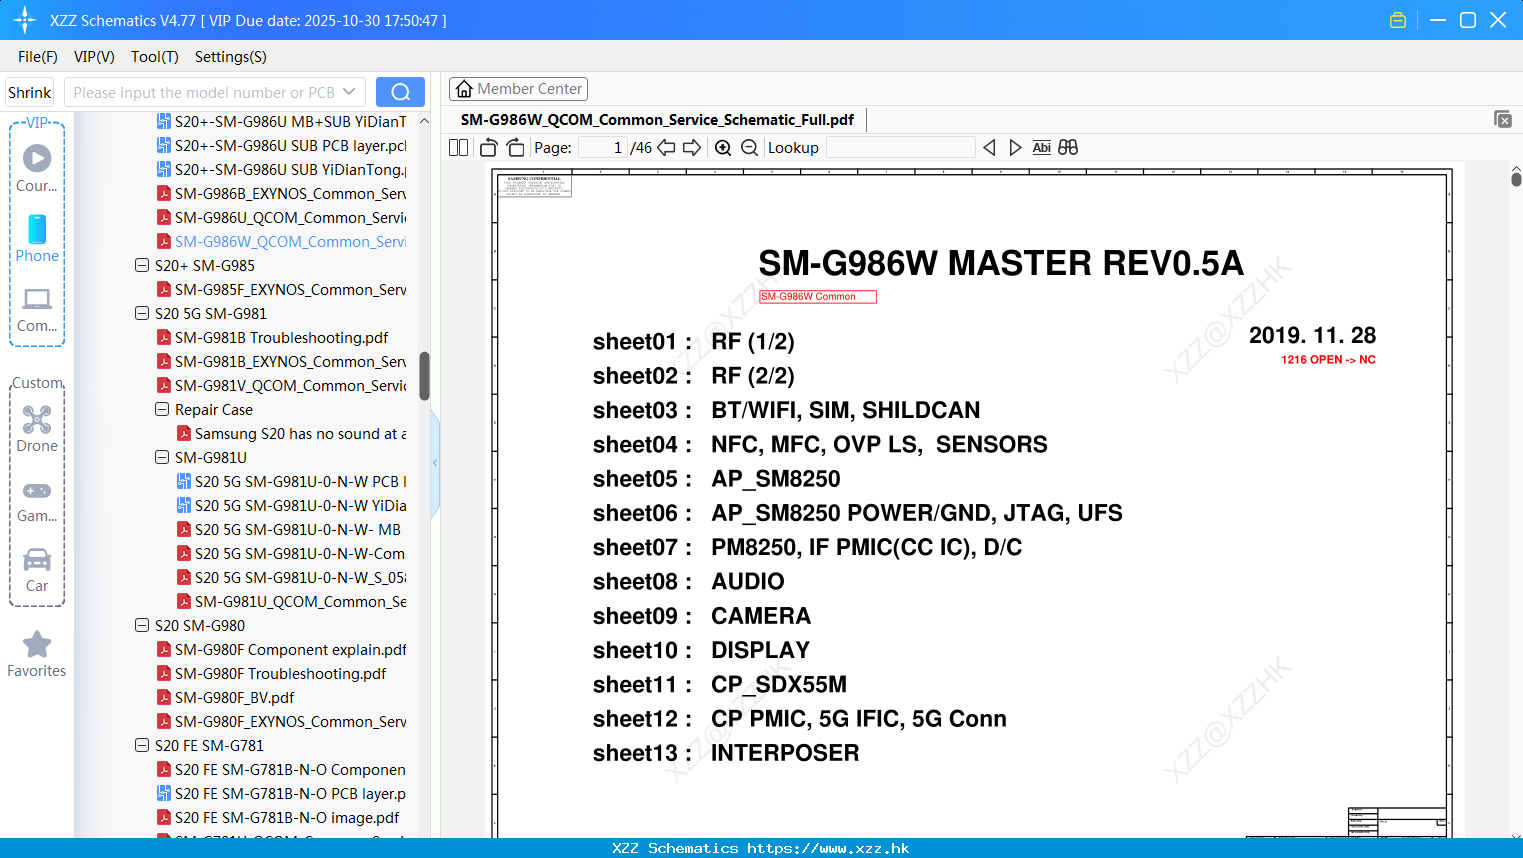
Task: Open Samsung S20 has no sound repair case
Action: coord(292,434)
